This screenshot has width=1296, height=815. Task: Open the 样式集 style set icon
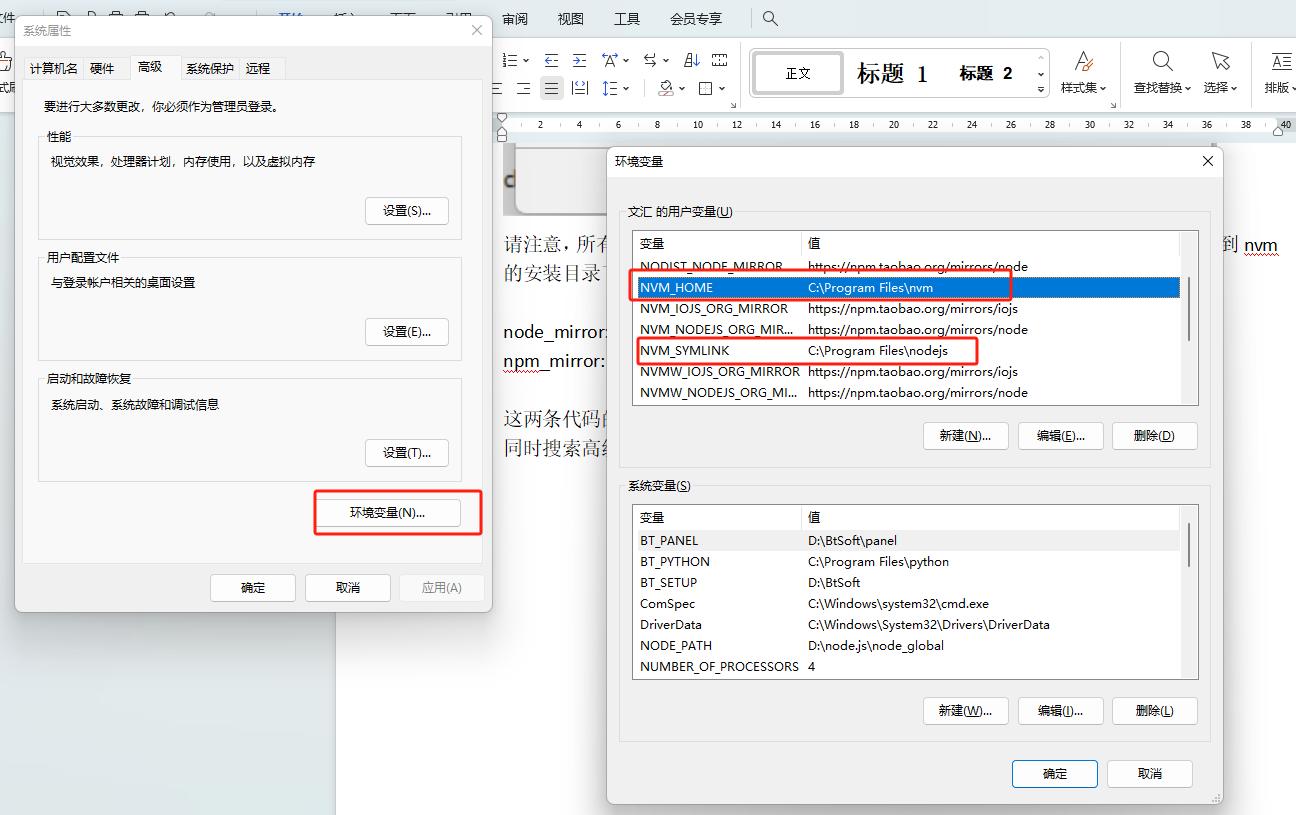point(1083,62)
